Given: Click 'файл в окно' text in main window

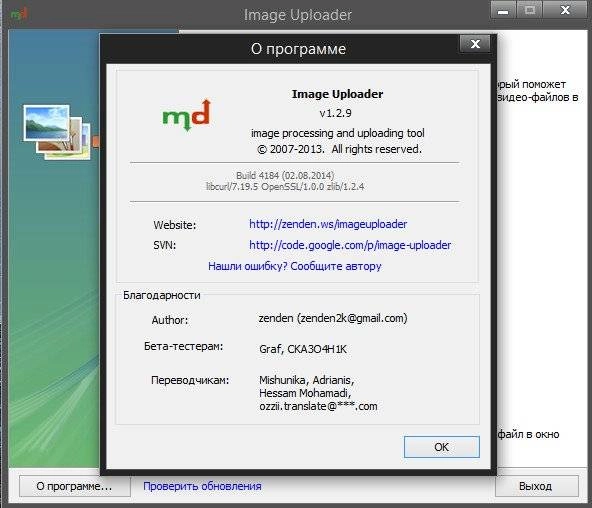Looking at the screenshot, I should 528,434.
